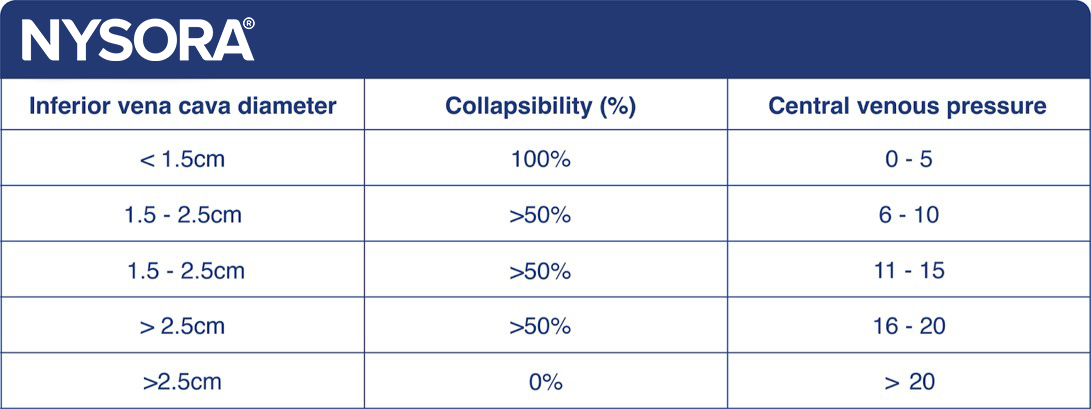Click the 0 - 5 pressure cell
Screen dimensions: 1091x409
point(907,160)
